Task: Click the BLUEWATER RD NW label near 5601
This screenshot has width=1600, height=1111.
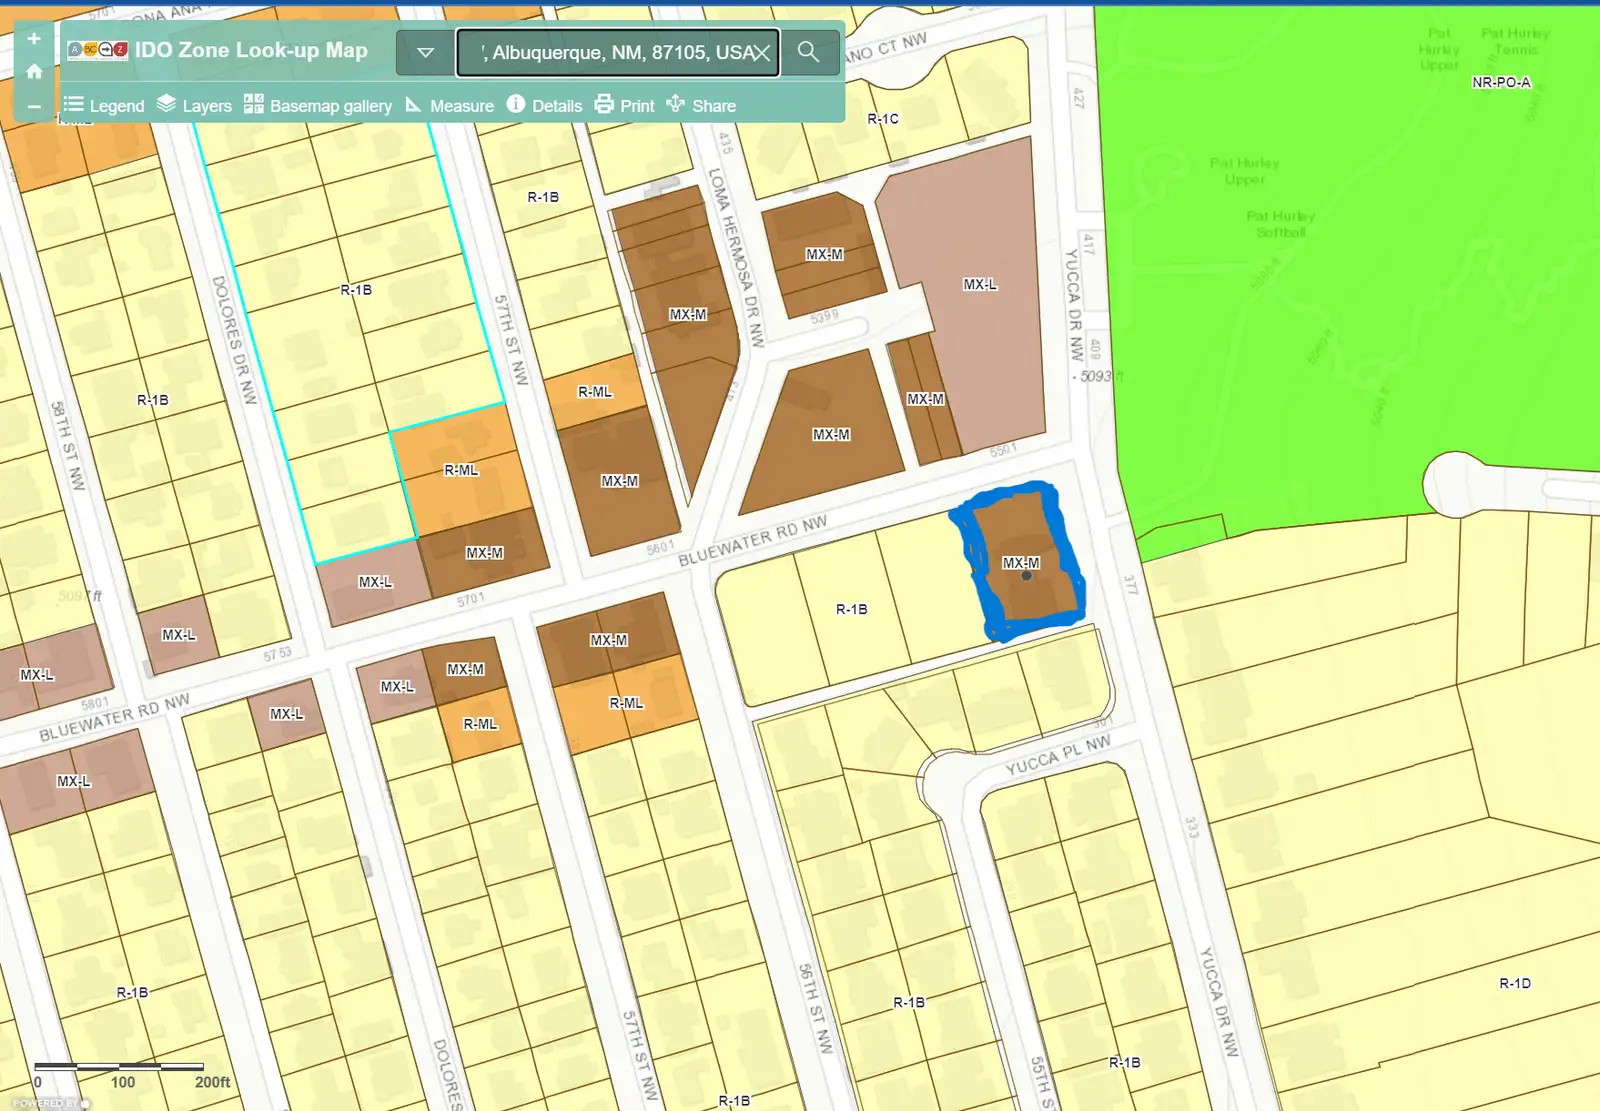Action: point(753,541)
